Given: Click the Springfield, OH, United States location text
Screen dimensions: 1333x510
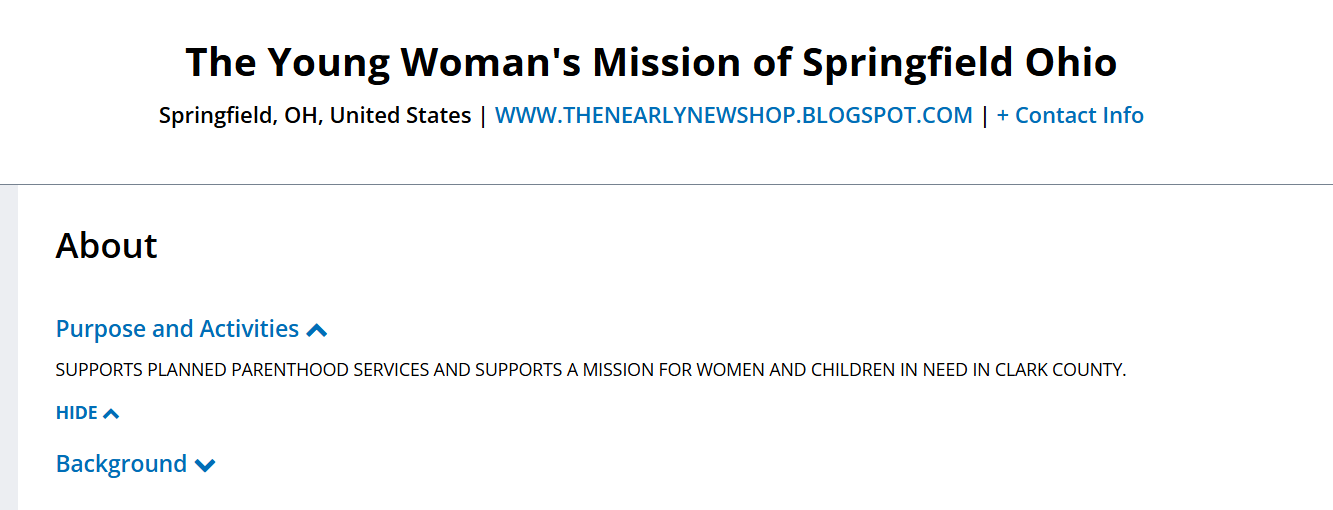Looking at the screenshot, I should tap(315, 116).
